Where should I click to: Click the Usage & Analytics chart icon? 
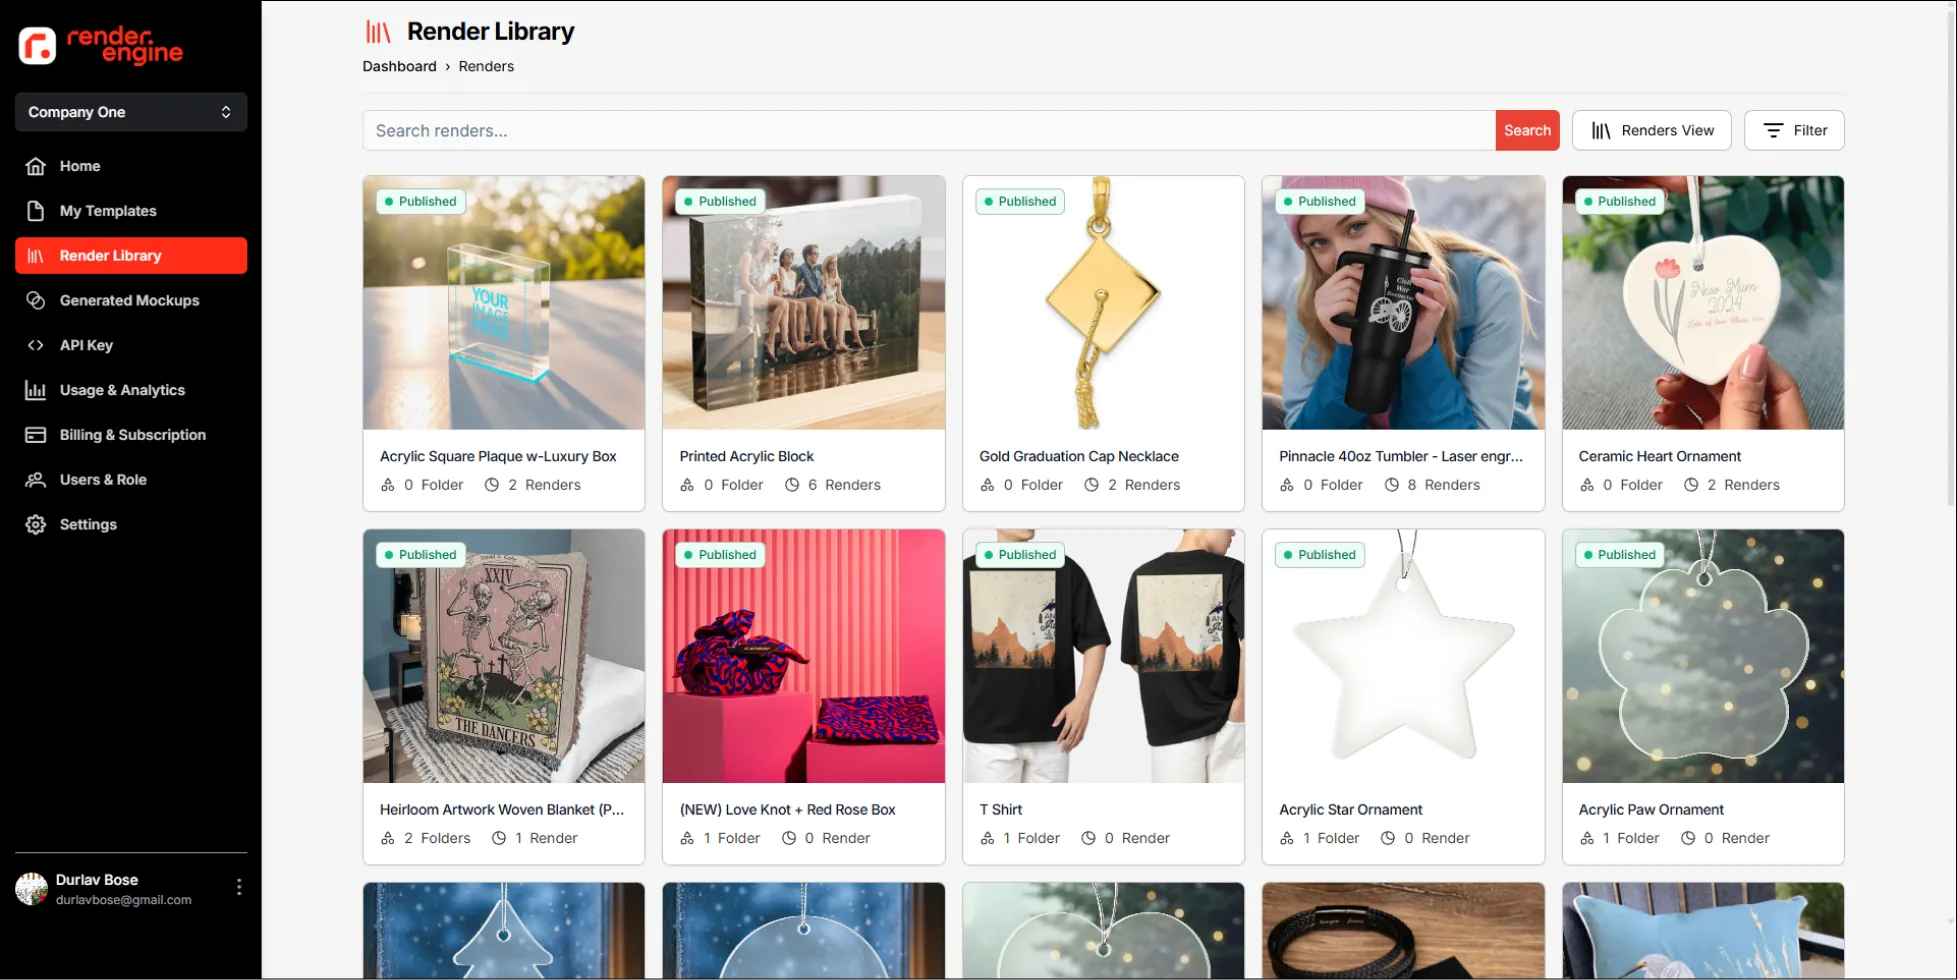click(x=36, y=390)
